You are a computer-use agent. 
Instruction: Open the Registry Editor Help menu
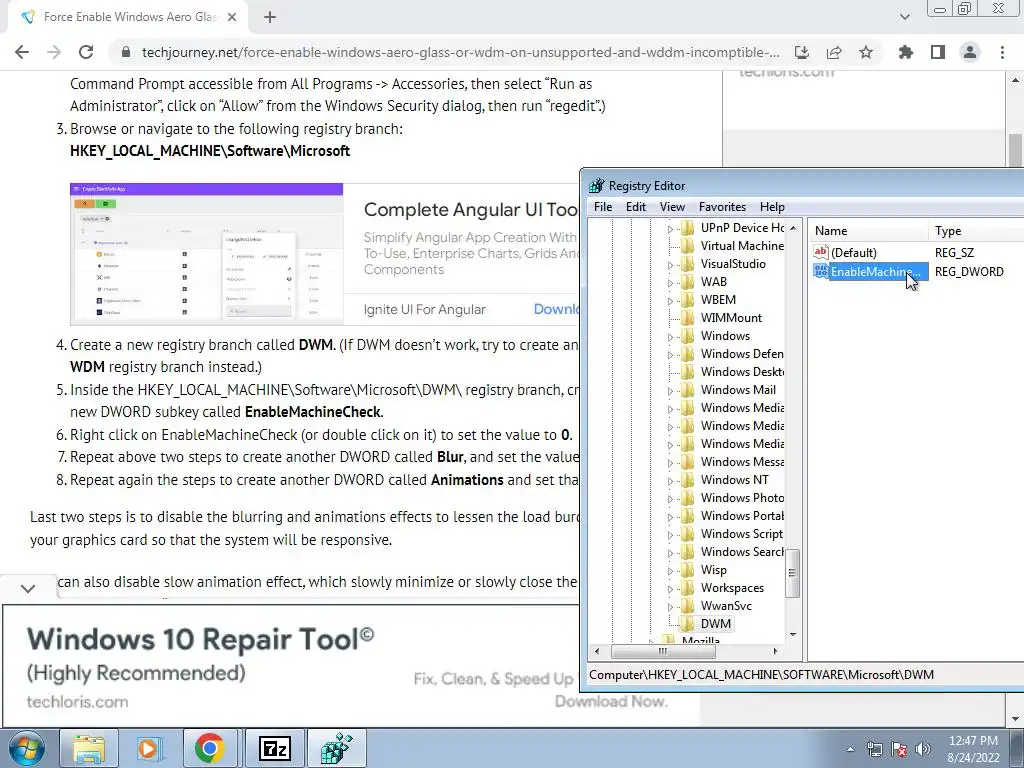point(772,207)
